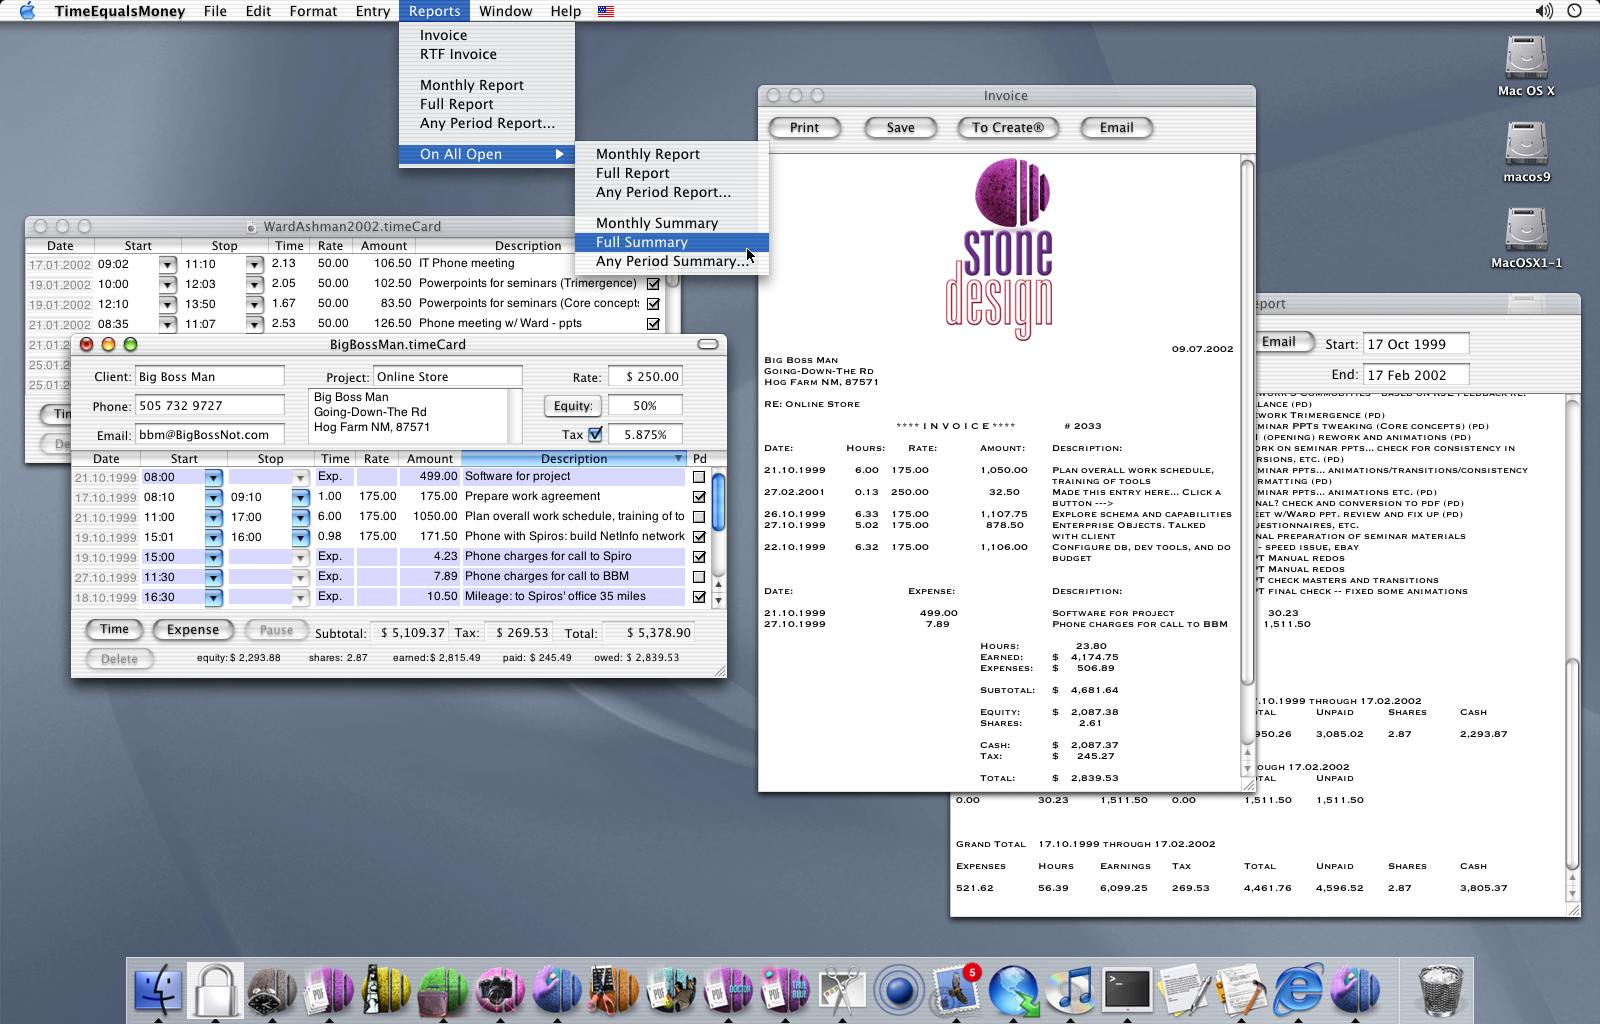Open Stop dropdown for 11:10 WardAshman row
Image resolution: width=1600 pixels, height=1024 pixels.
pyautogui.click(x=254, y=265)
